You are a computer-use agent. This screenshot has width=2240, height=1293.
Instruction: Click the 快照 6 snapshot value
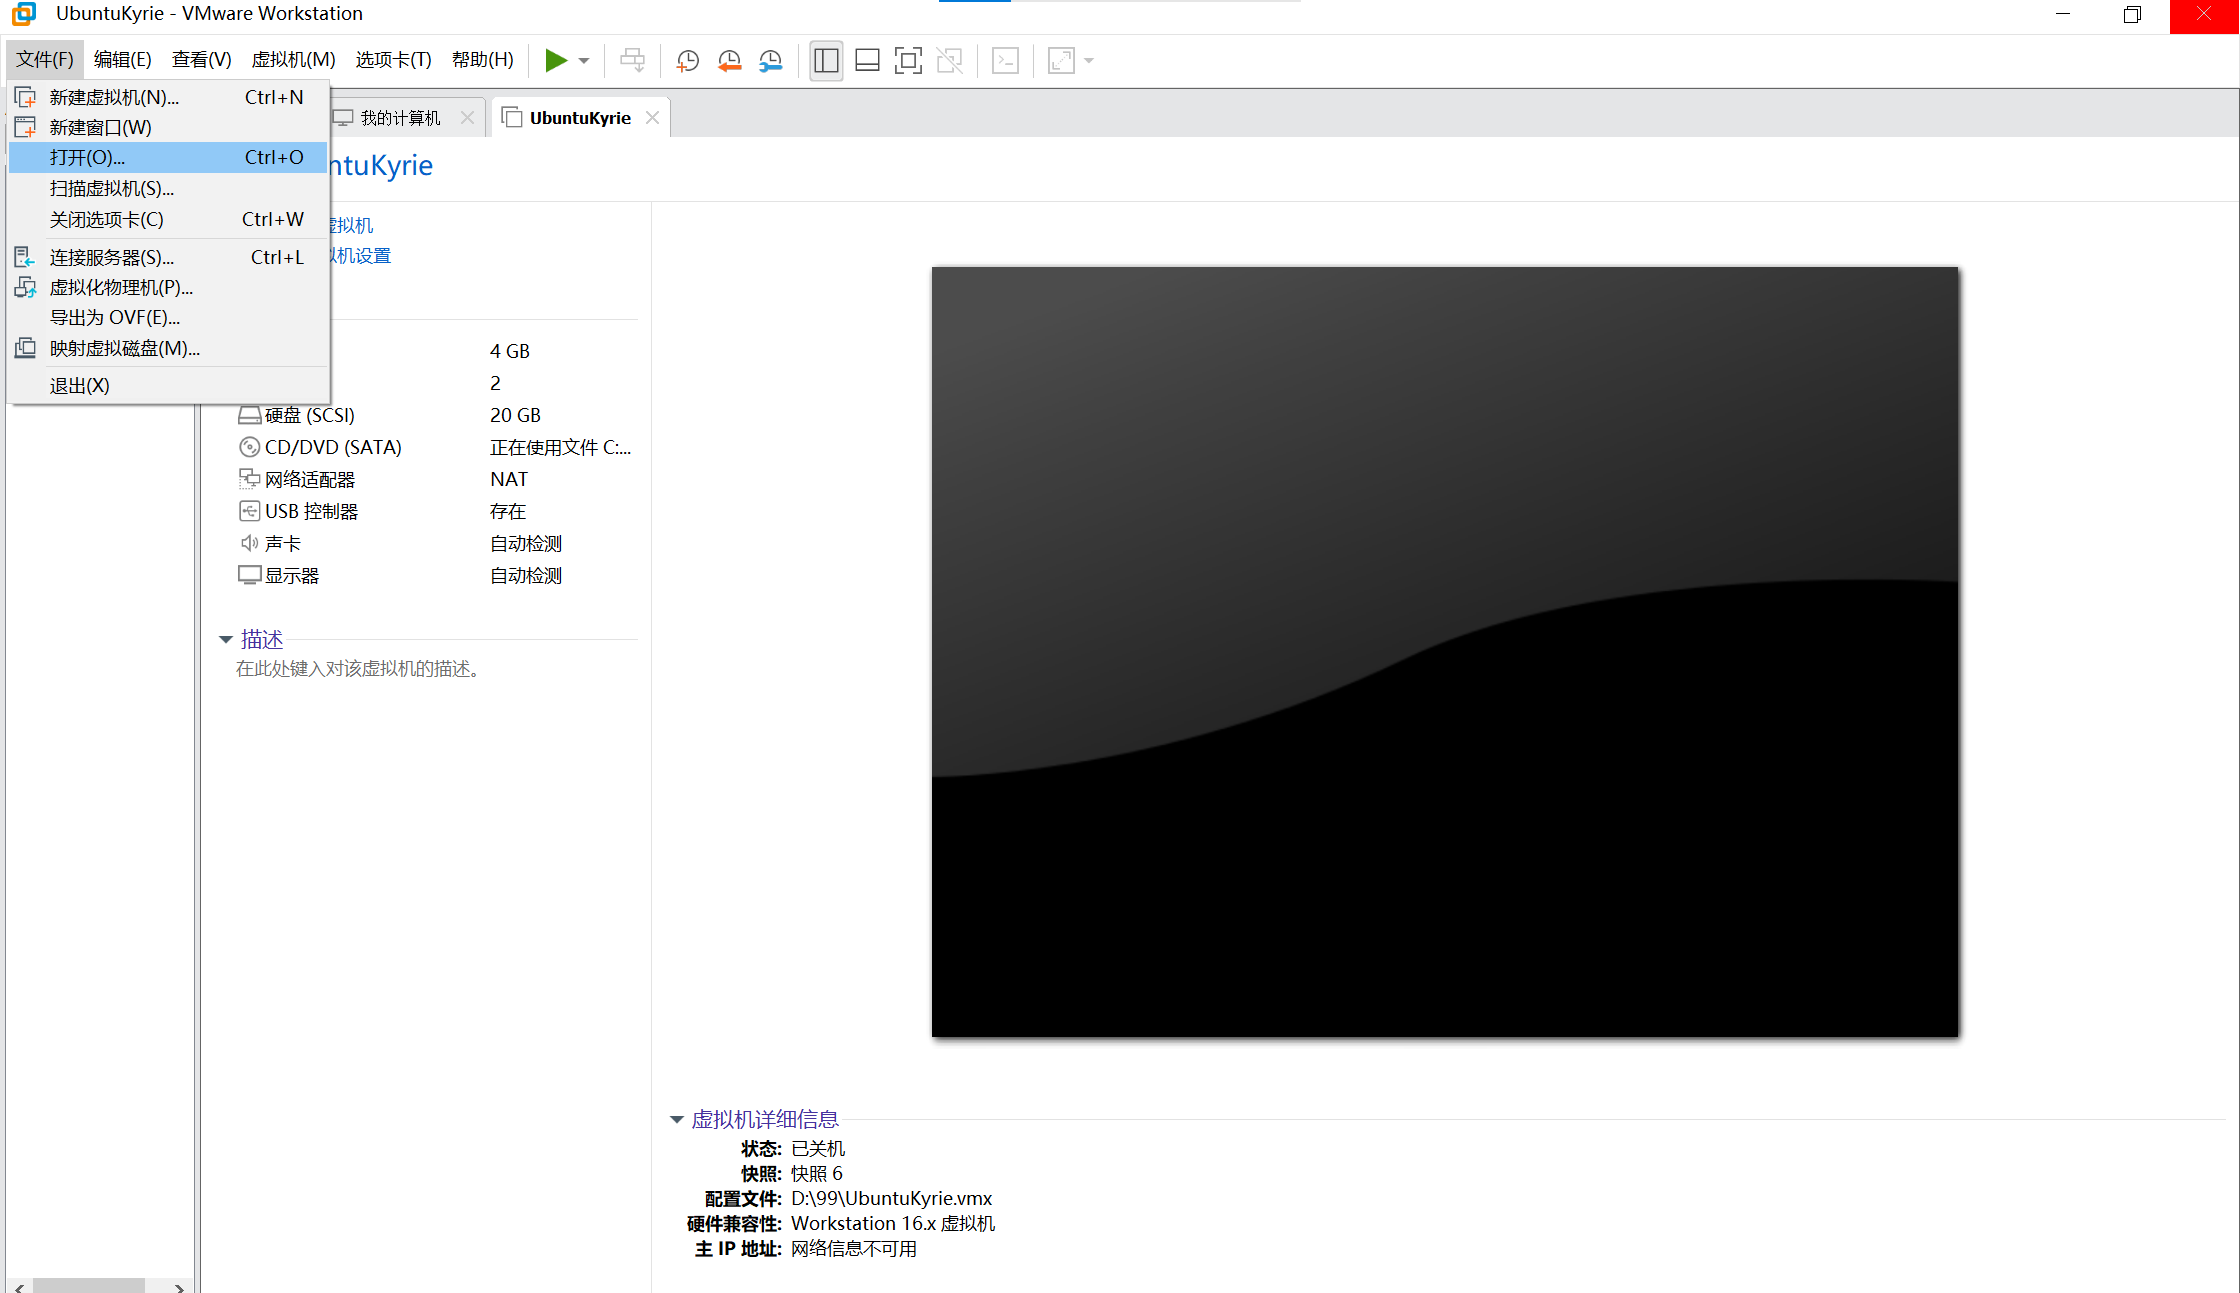pyautogui.click(x=817, y=1173)
